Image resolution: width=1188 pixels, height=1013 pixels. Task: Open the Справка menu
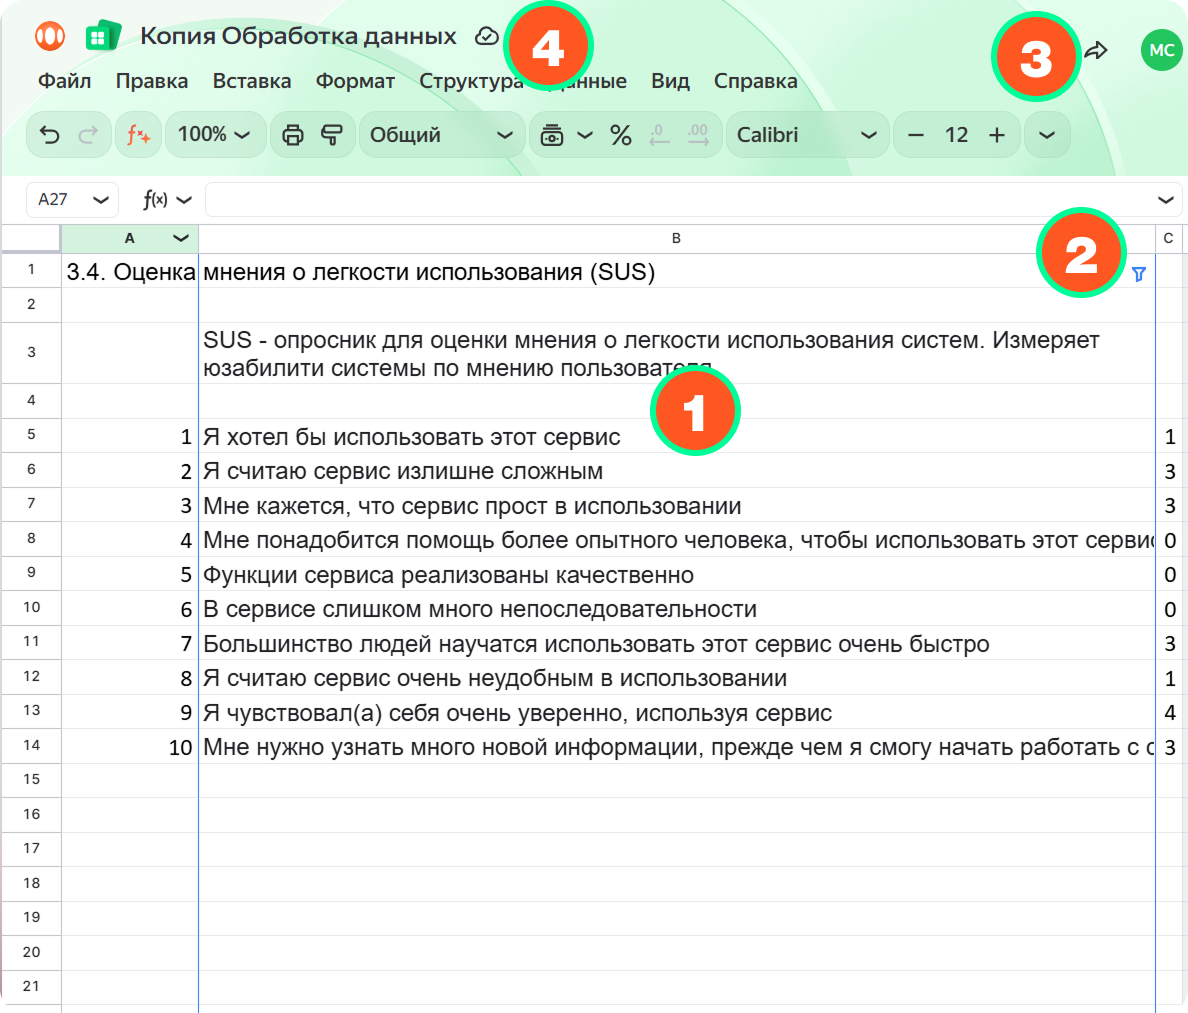click(x=755, y=81)
